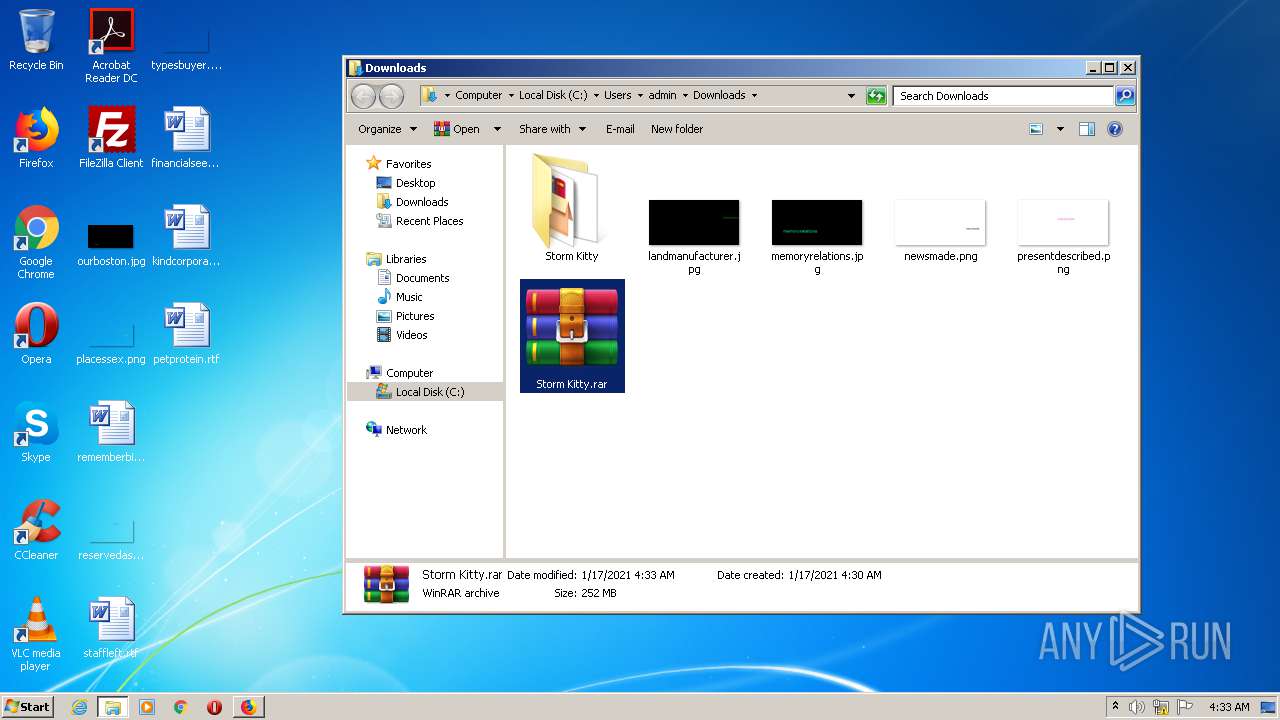Viewport: 1280px width, 720px height.
Task: Expand the views dropdown arrow
Action: point(1060,129)
